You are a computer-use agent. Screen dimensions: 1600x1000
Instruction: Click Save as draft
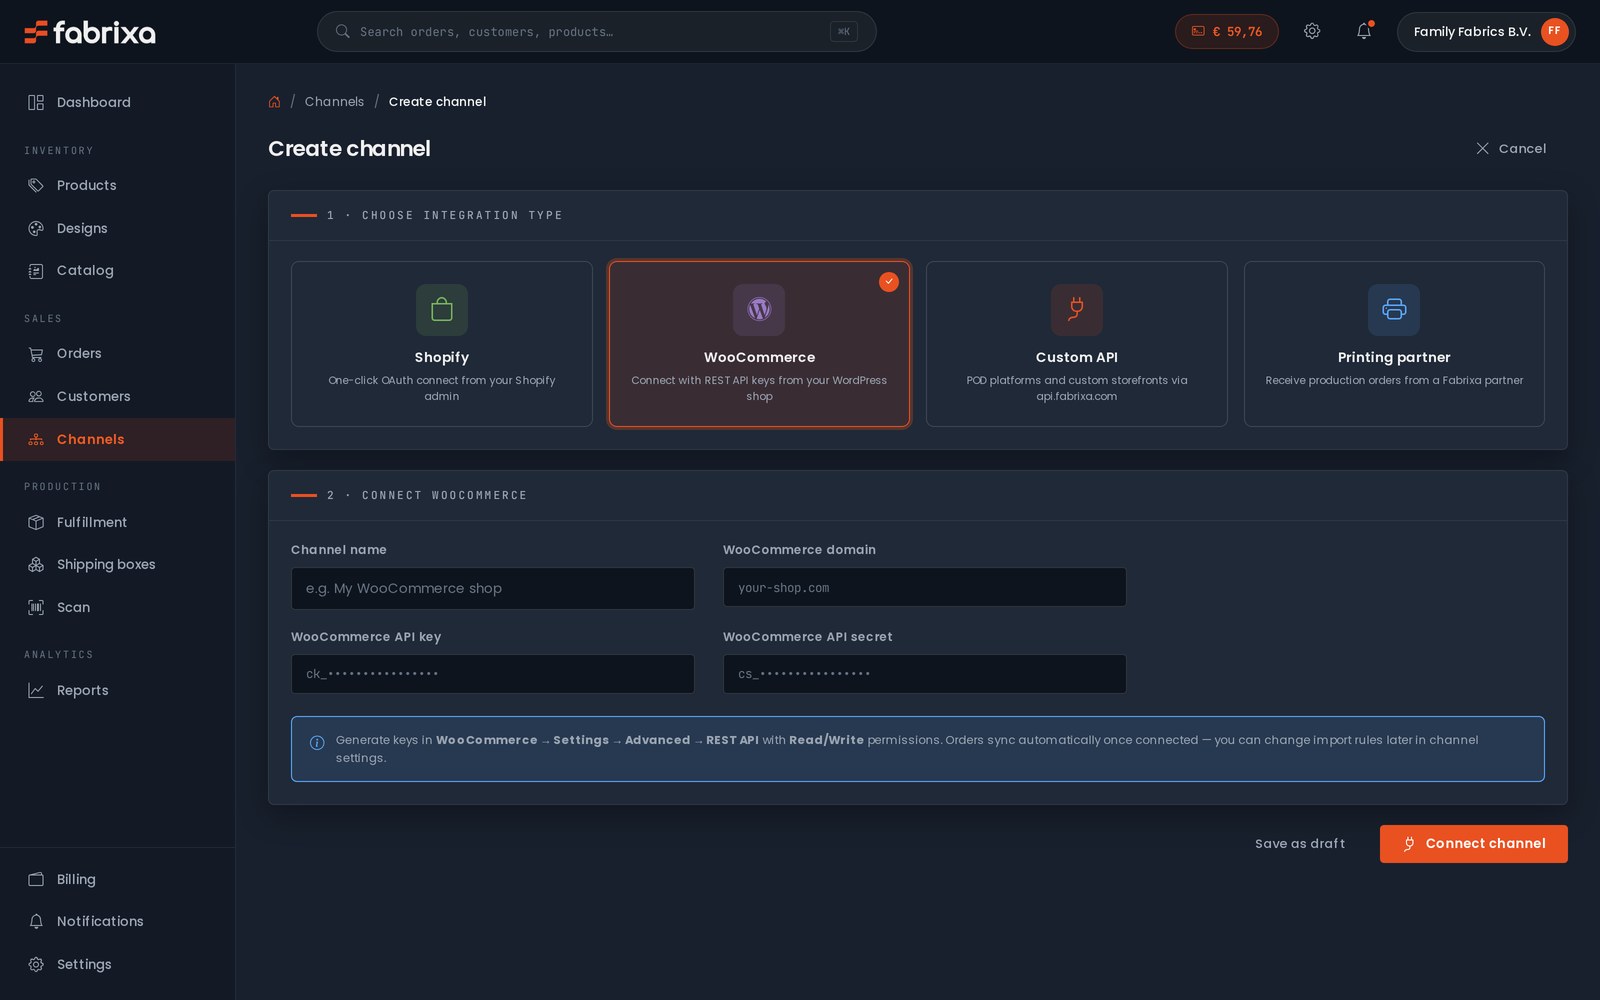1300,844
